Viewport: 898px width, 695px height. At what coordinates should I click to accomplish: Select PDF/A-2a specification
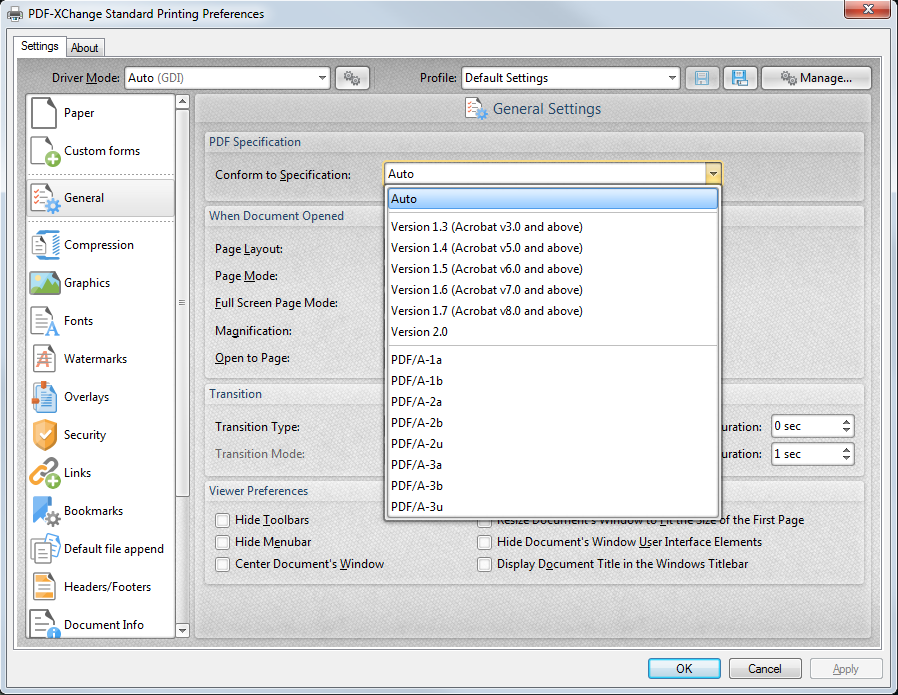pos(553,402)
